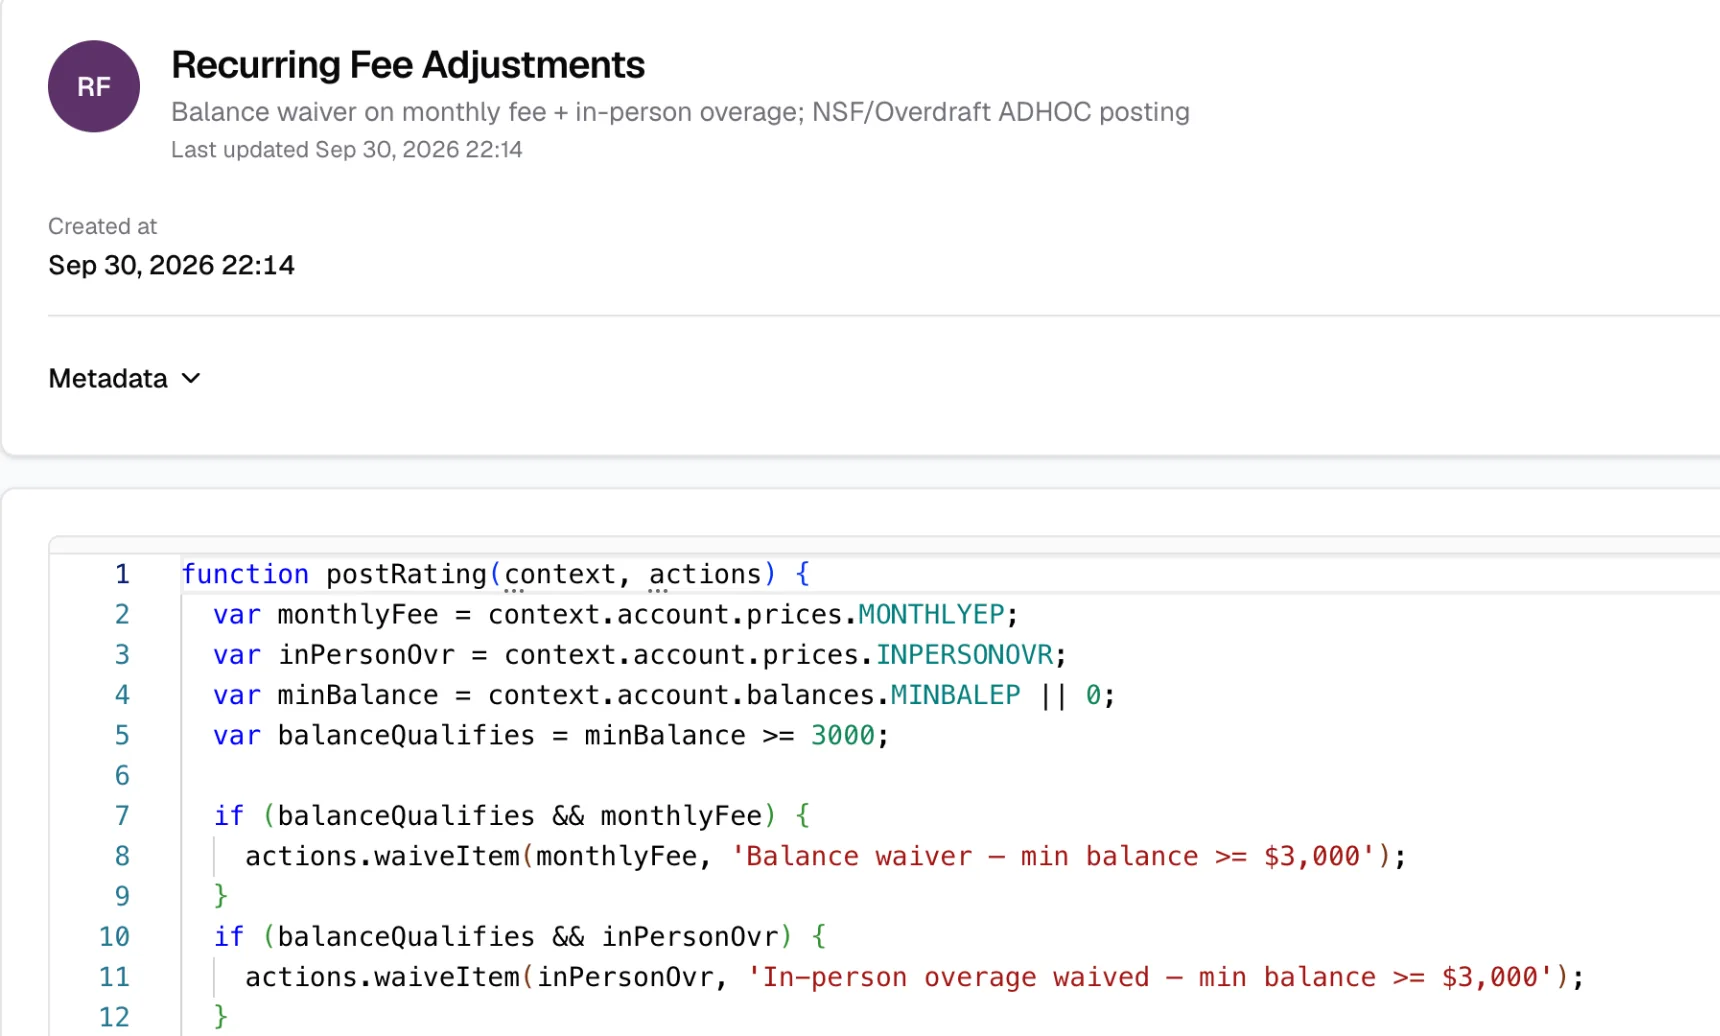Click the 'In-person overage waived' string
The image size is (1720, 1036).
(x=1150, y=977)
